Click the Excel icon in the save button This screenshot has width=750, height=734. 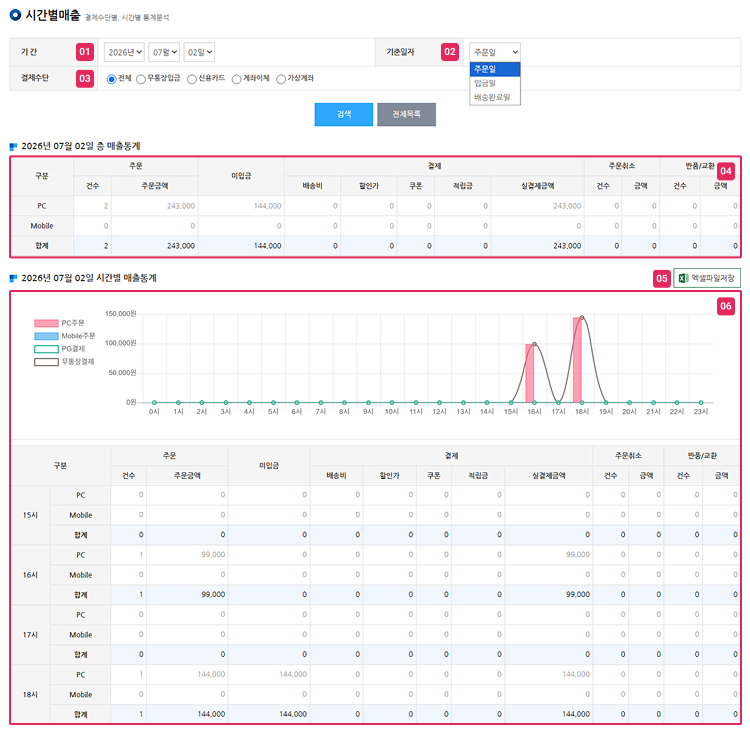click(x=684, y=278)
